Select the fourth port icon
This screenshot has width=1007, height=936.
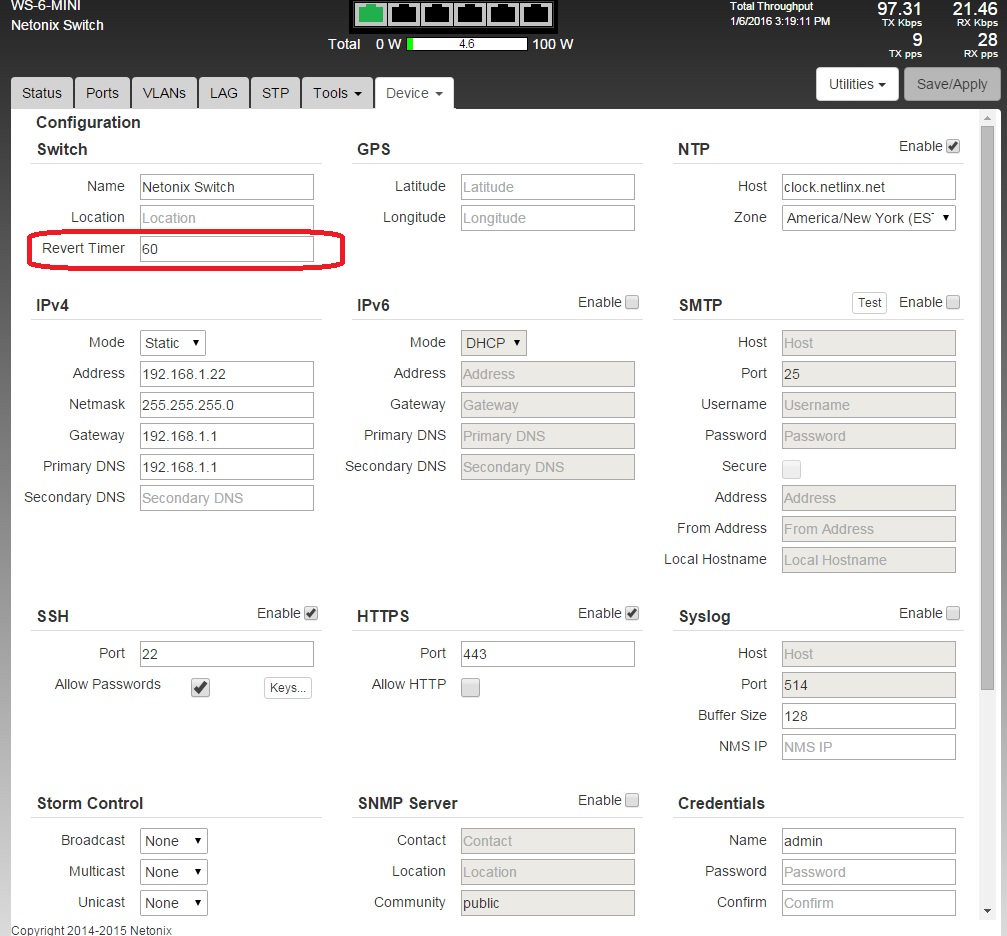coord(470,14)
